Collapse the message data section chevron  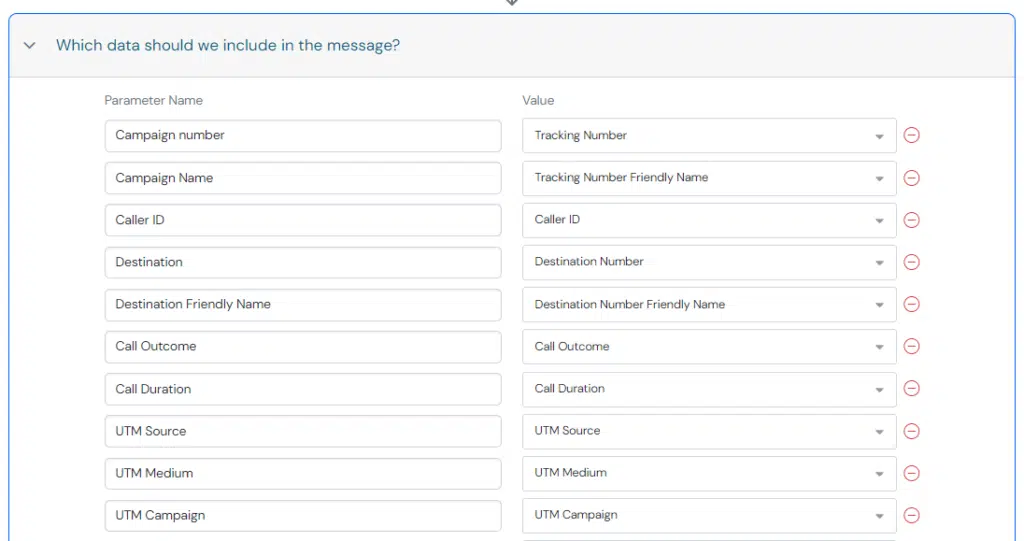(29, 46)
